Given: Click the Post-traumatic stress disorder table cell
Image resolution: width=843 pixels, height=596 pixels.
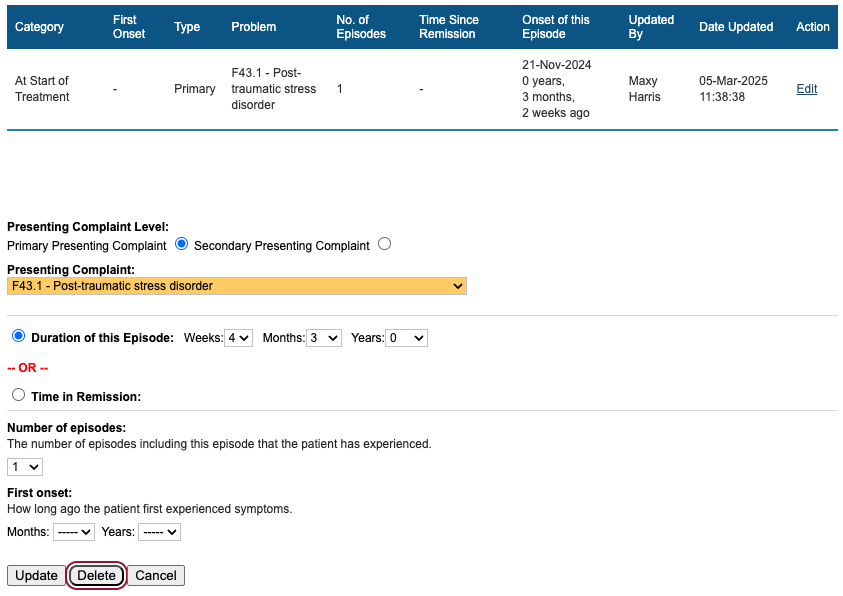Looking at the screenshot, I should [x=273, y=89].
